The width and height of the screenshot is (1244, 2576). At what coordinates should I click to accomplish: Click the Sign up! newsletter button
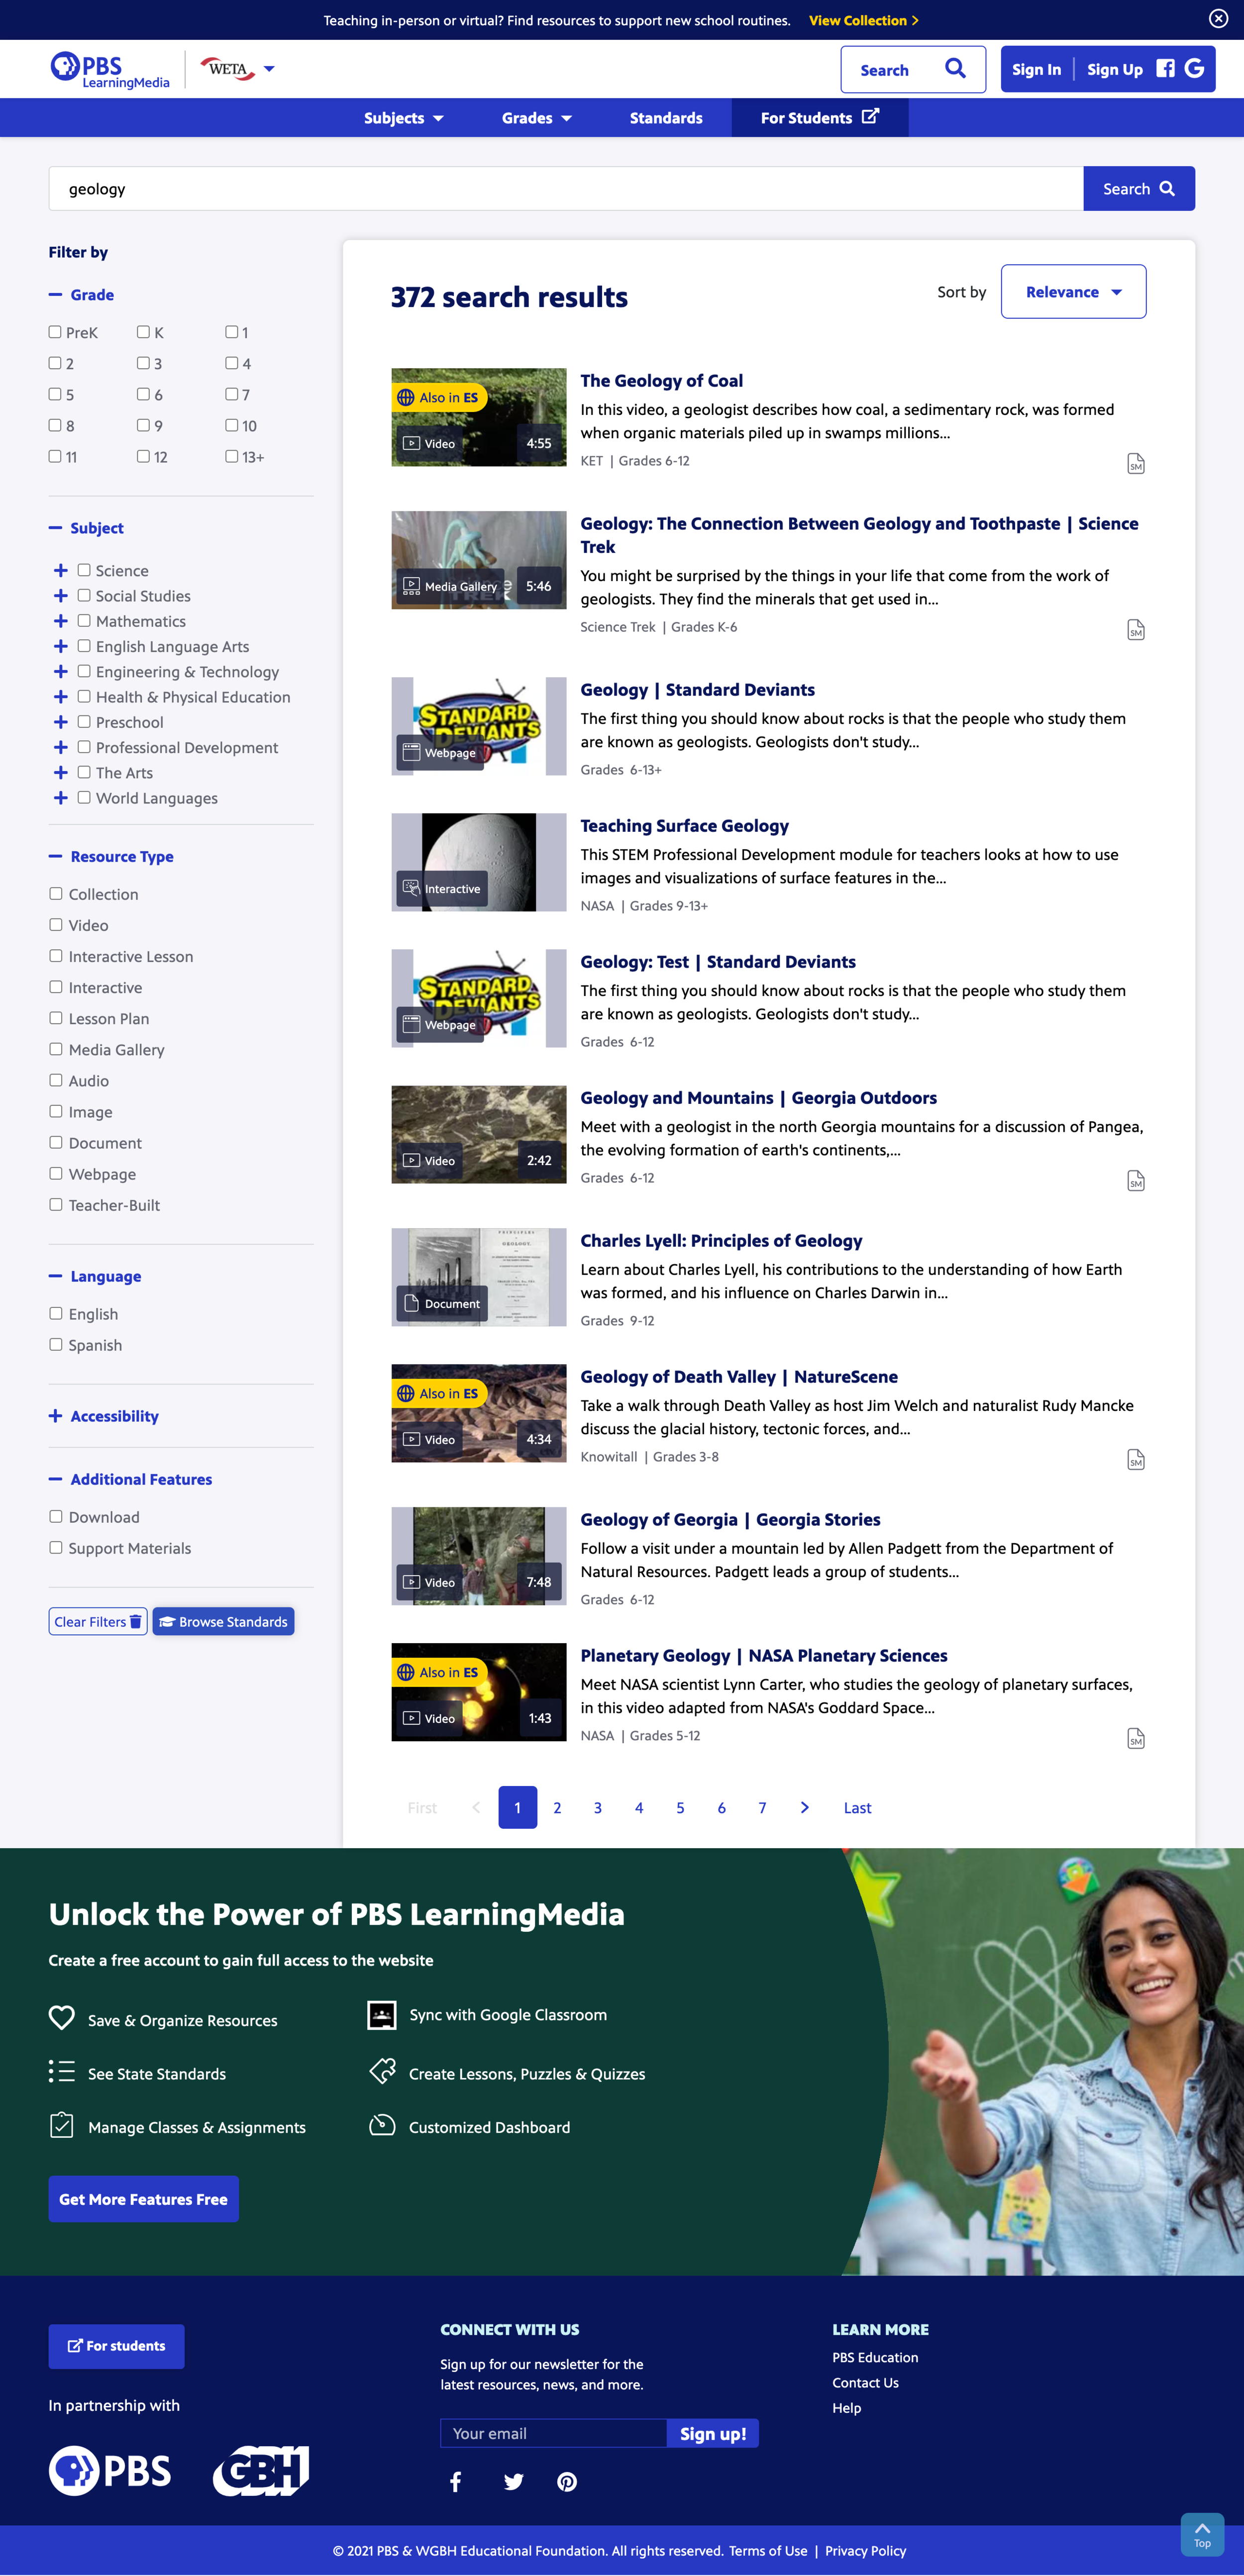pos(713,2434)
